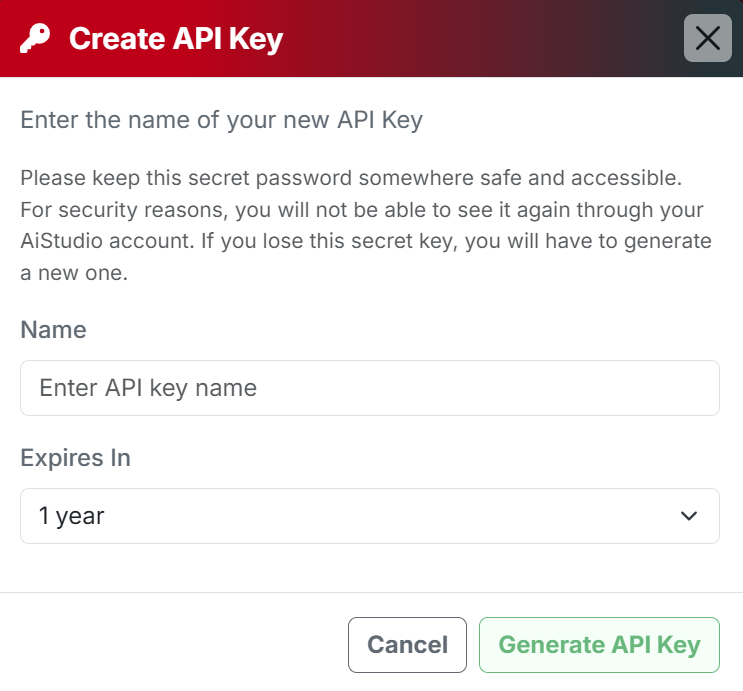Select the "1 year" expiry value text

[72, 516]
